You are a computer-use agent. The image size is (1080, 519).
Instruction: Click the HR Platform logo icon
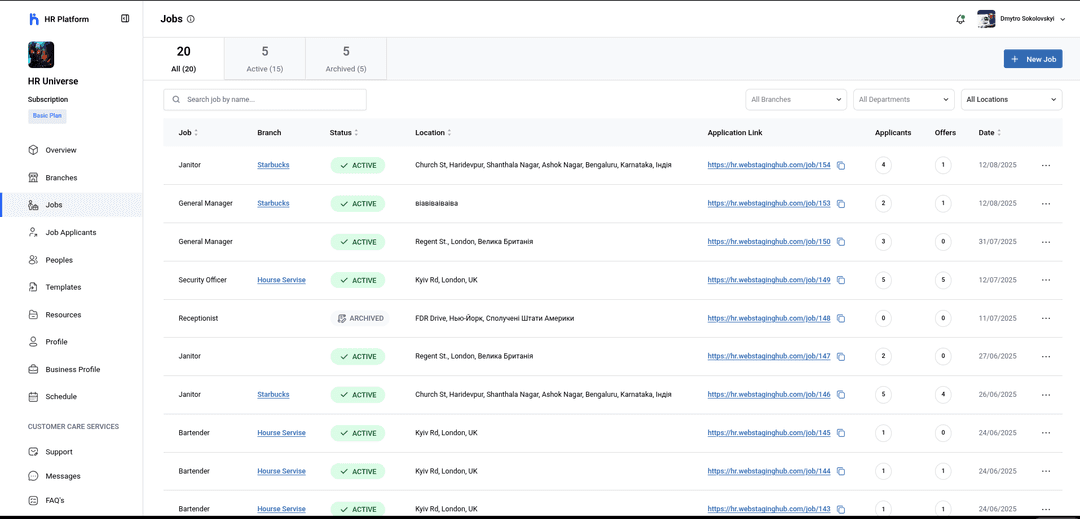coord(34,19)
